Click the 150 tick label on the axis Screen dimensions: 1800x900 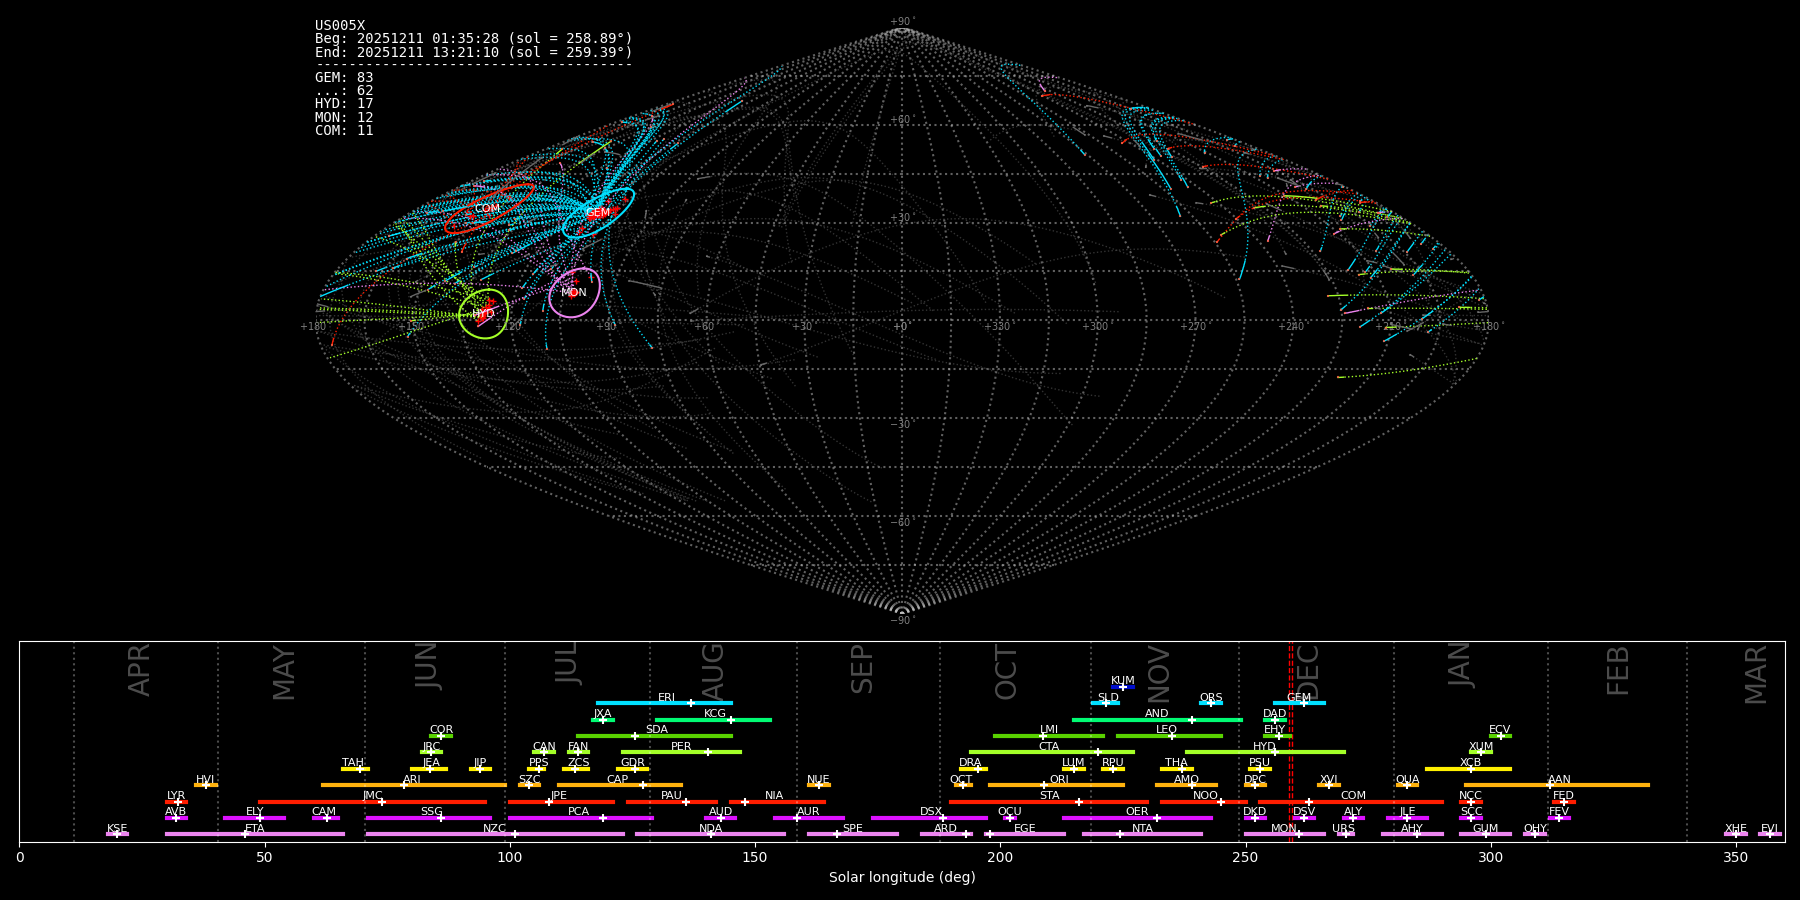tap(755, 857)
